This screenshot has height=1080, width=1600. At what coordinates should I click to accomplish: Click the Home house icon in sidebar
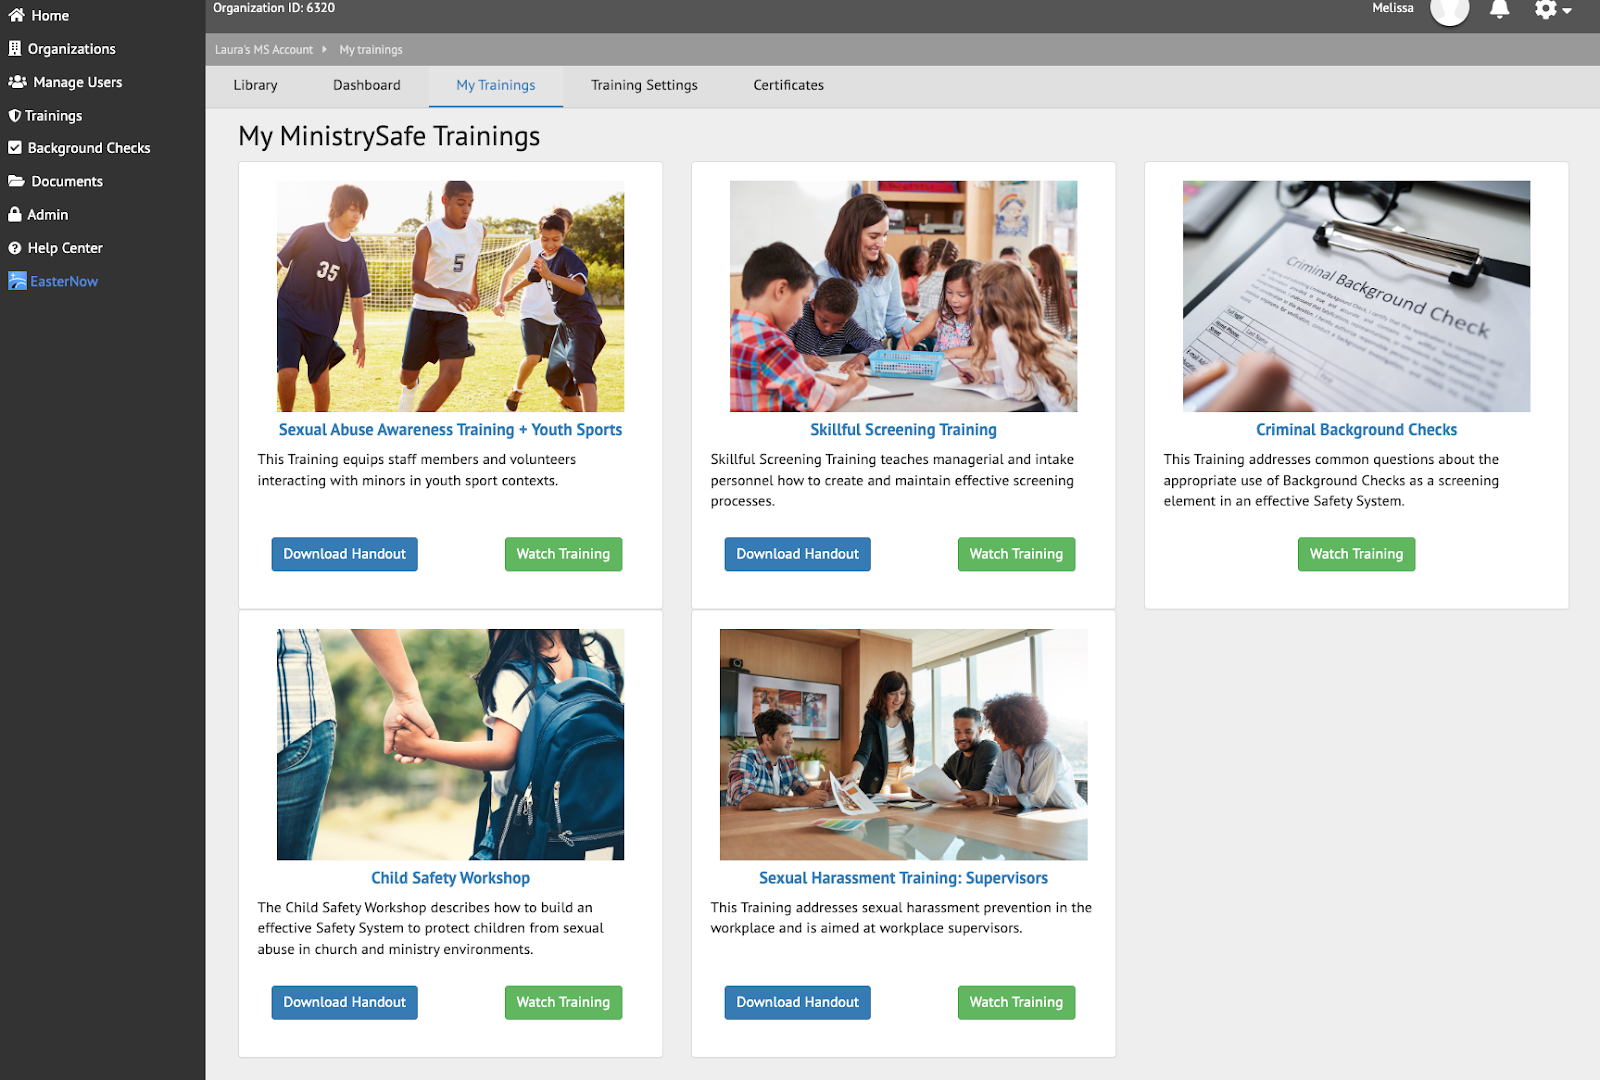[x=16, y=15]
